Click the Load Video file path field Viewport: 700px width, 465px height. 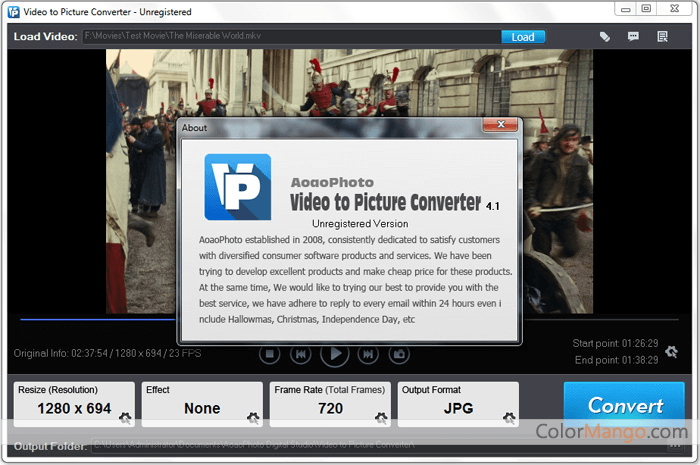tap(290, 37)
